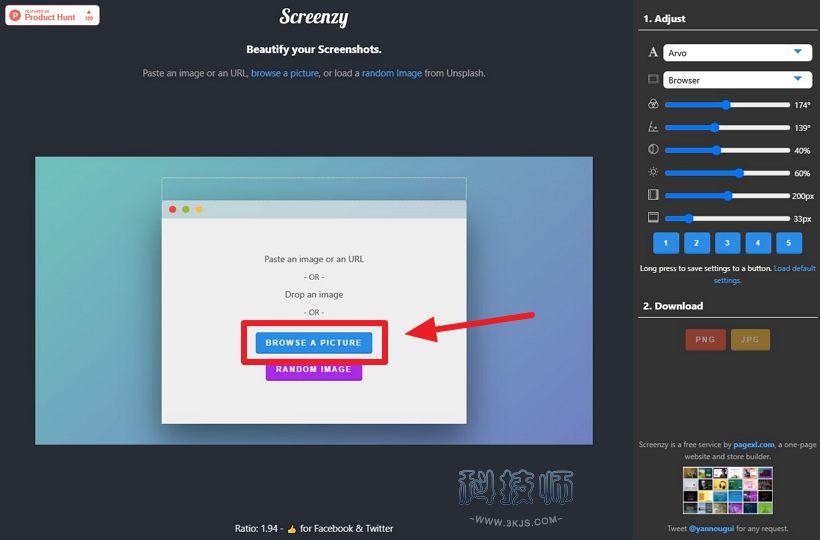
Task: Load preset button 5
Action: pos(789,243)
